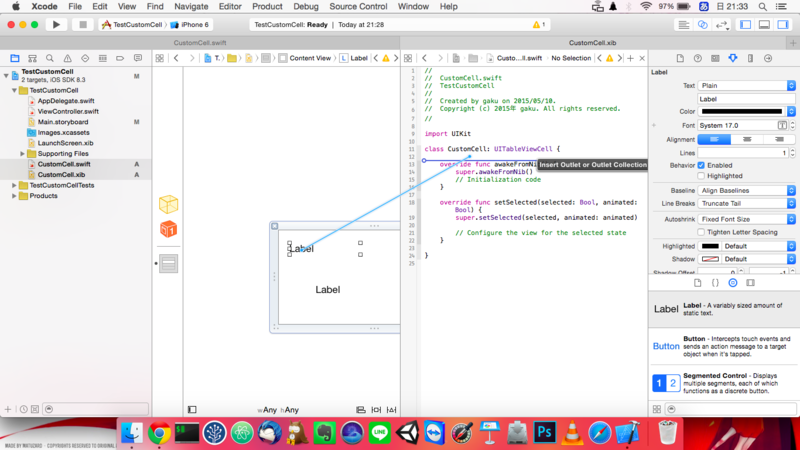
Task: Show the File inspector
Action: pos(680,58)
